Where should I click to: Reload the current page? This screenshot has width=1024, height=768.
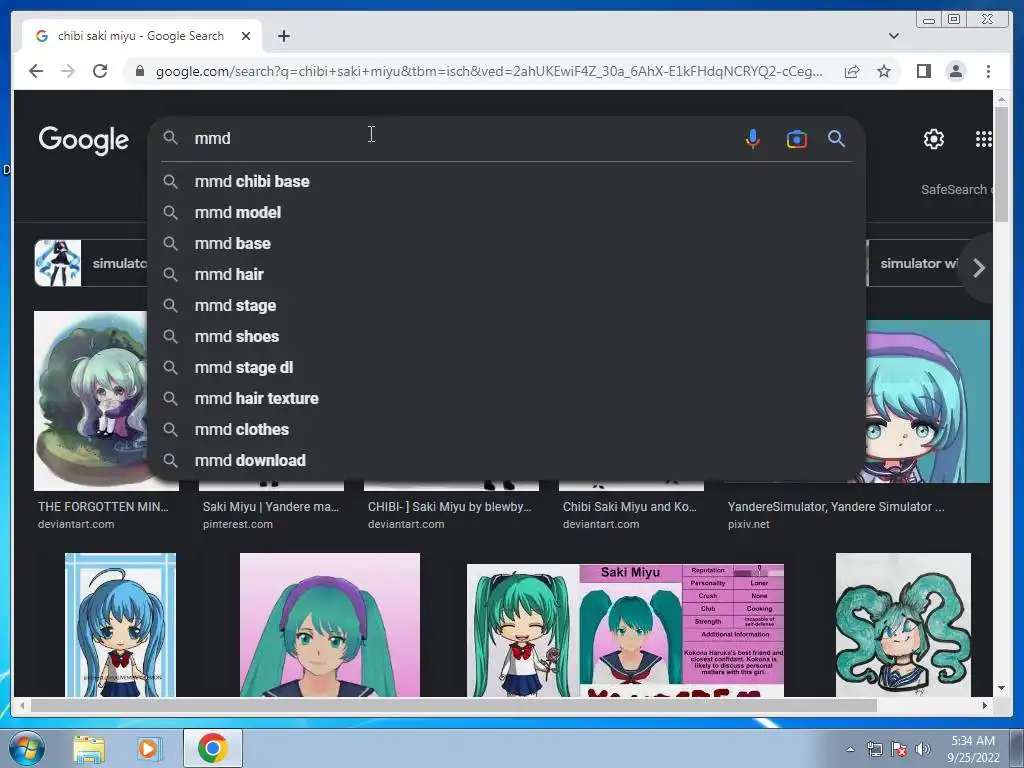[100, 71]
